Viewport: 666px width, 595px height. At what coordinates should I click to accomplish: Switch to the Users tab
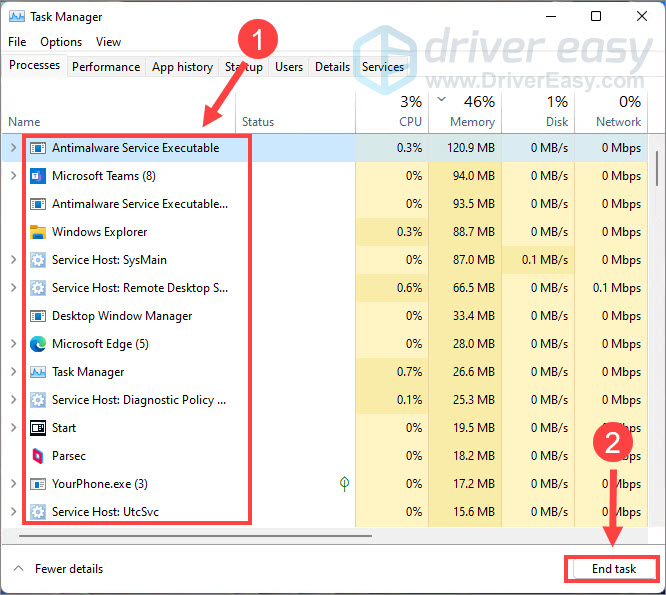289,67
